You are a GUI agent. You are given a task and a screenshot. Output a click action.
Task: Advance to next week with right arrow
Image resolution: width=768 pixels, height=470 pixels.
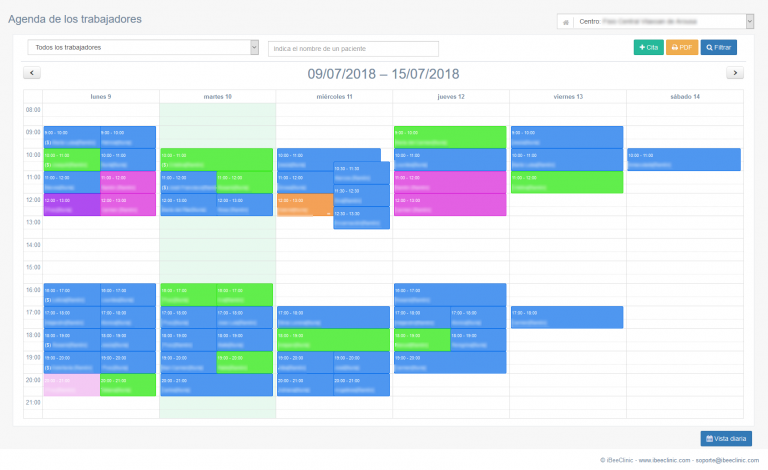(735, 73)
